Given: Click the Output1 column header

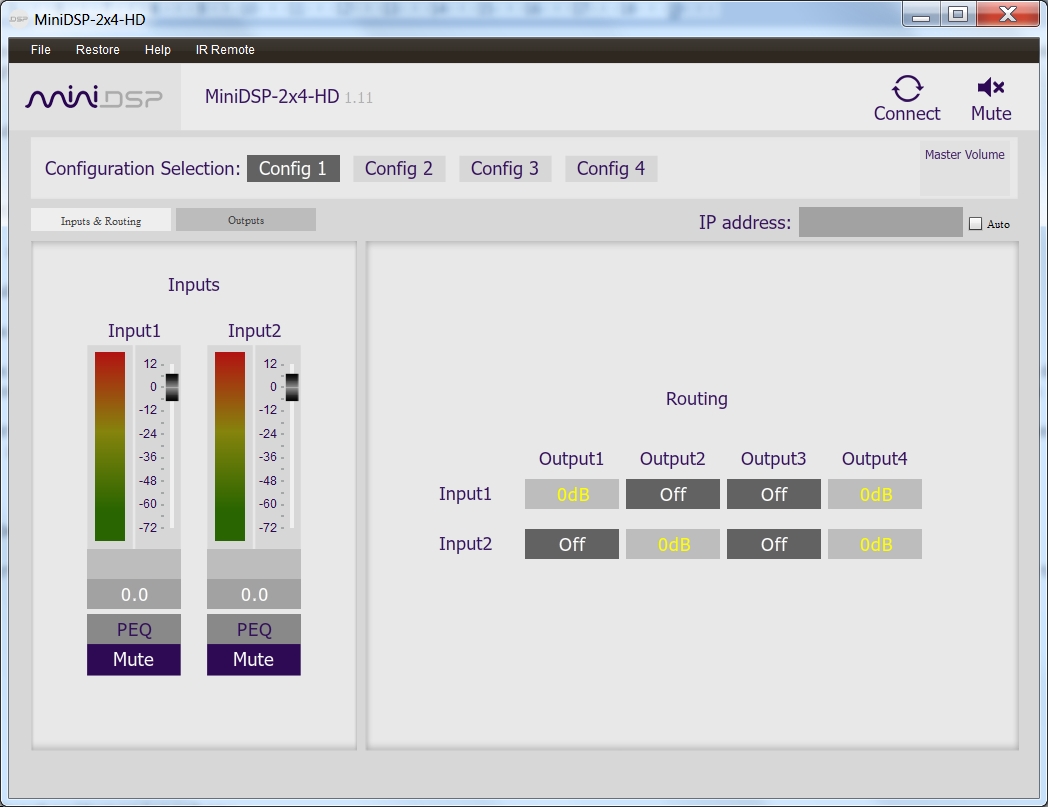Looking at the screenshot, I should pyautogui.click(x=571, y=459).
